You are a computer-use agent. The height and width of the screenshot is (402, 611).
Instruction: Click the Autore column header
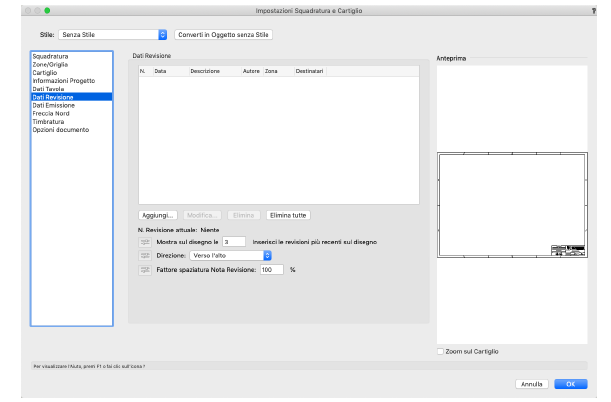point(252,71)
